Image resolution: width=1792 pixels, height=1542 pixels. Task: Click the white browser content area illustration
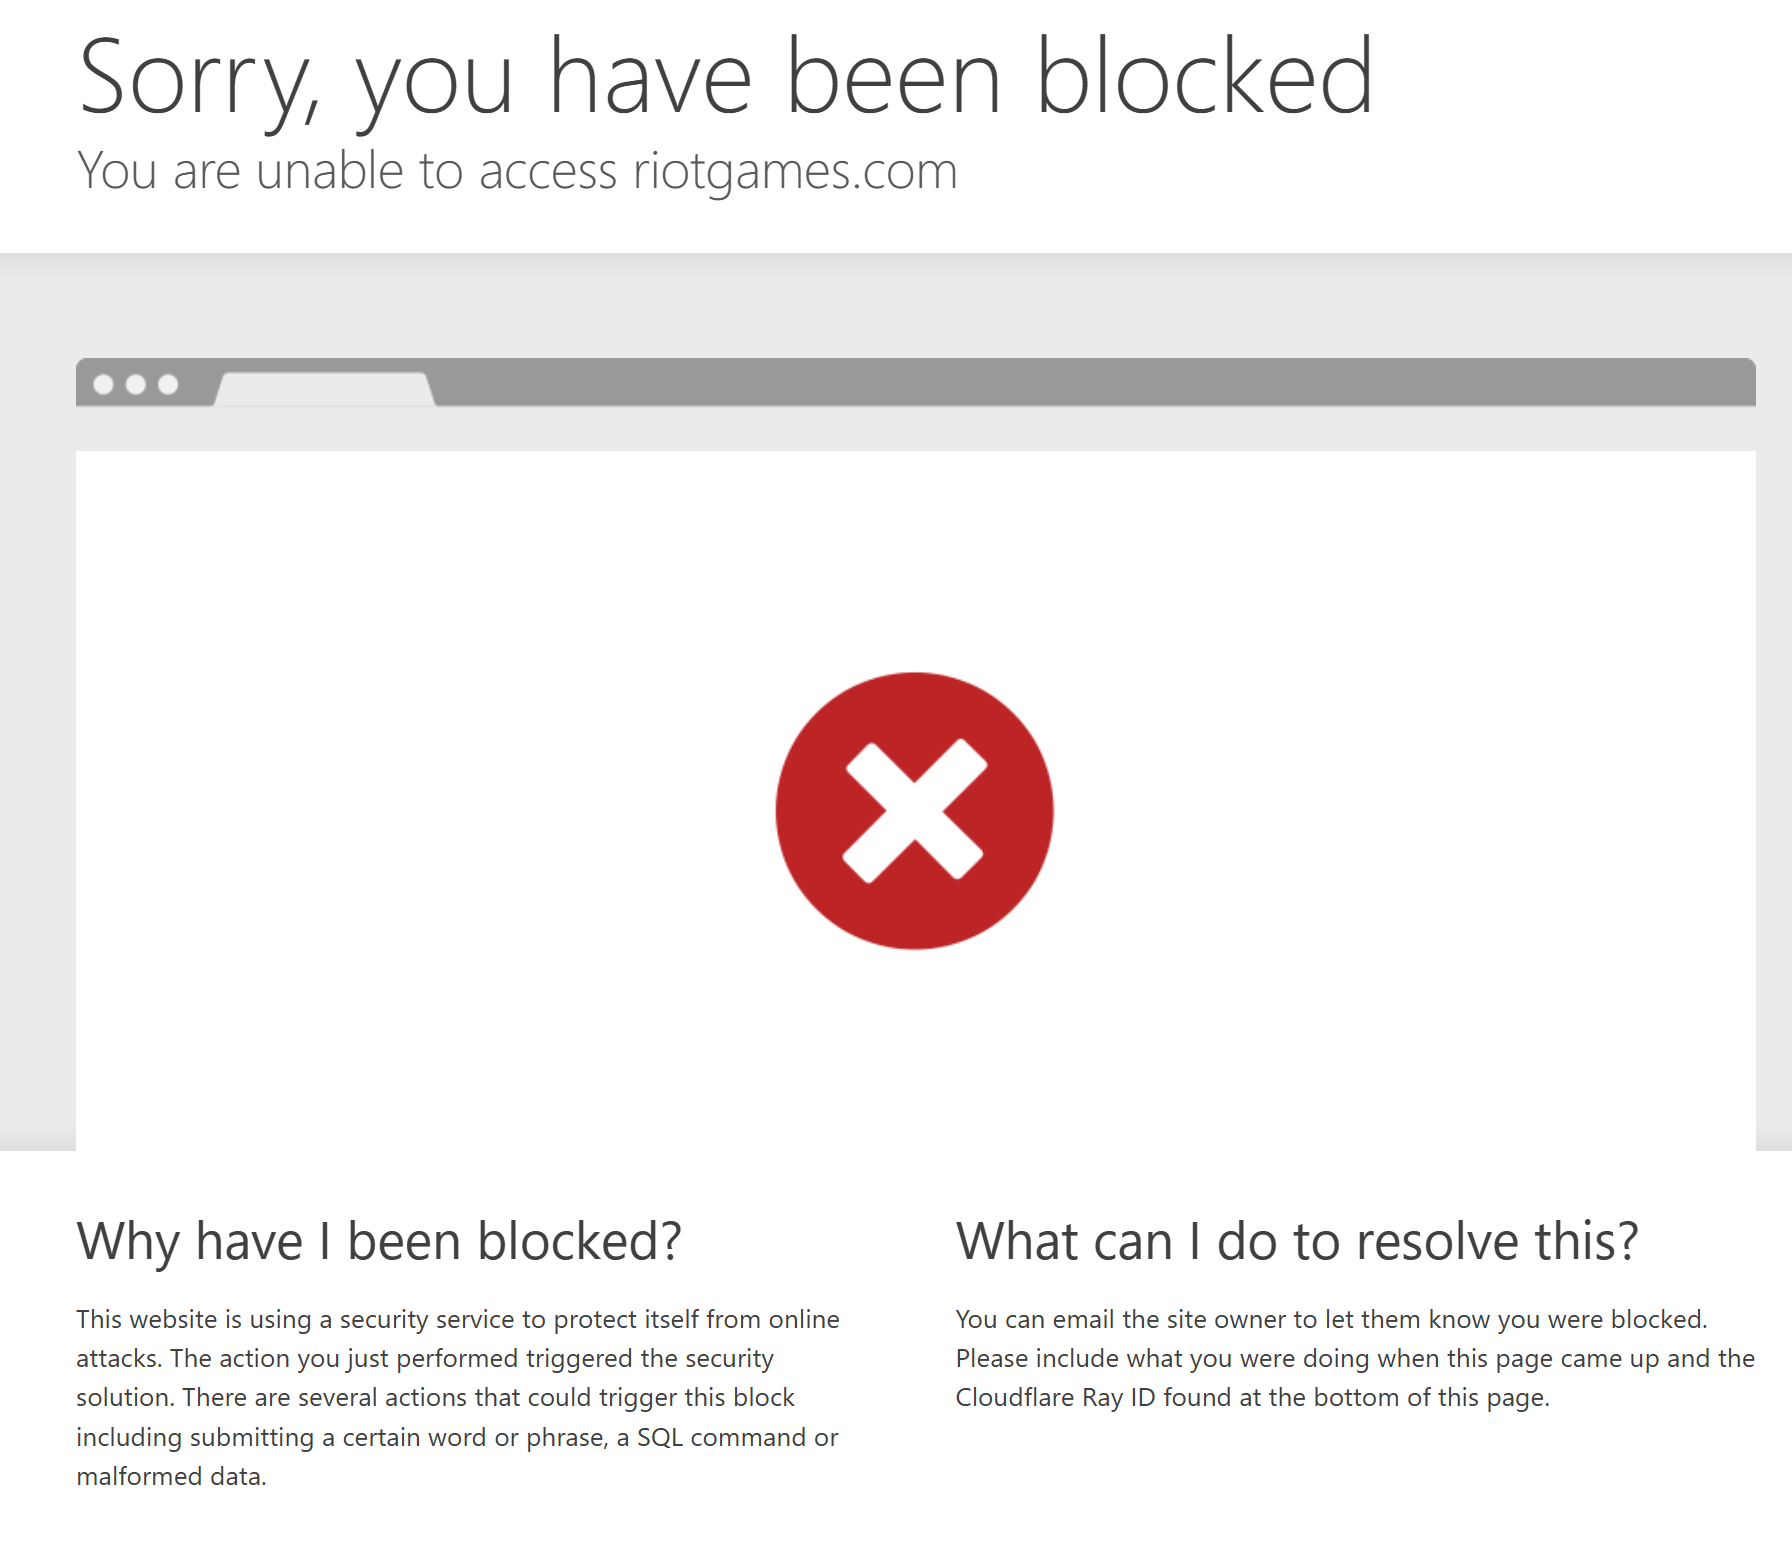[916, 800]
